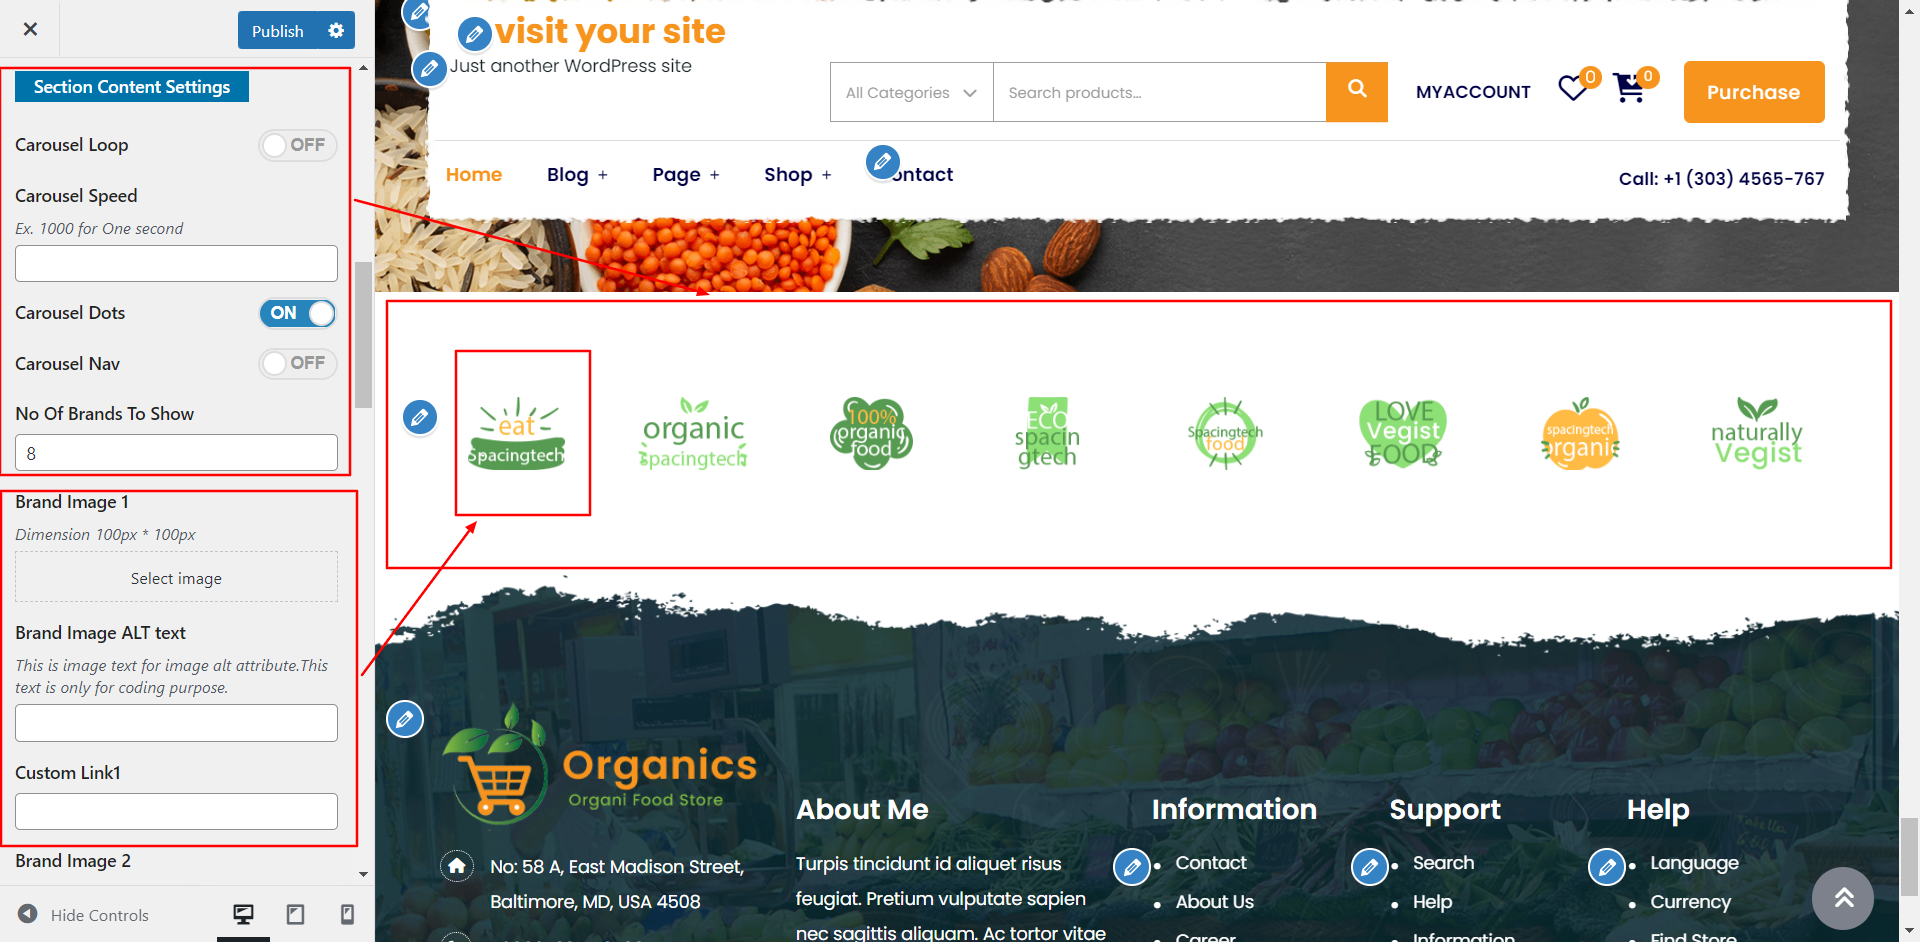
Task: Switch to tablet preview device icon
Action: click(x=295, y=914)
